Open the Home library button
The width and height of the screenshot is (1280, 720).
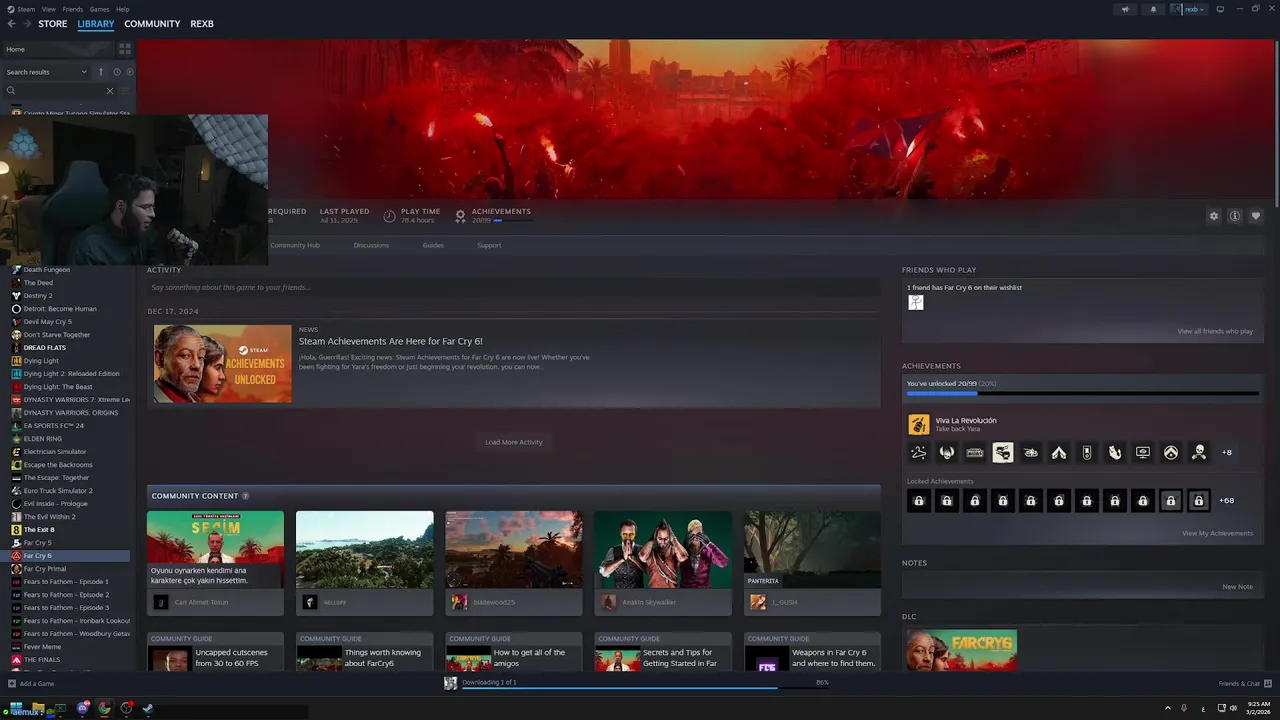(58, 49)
